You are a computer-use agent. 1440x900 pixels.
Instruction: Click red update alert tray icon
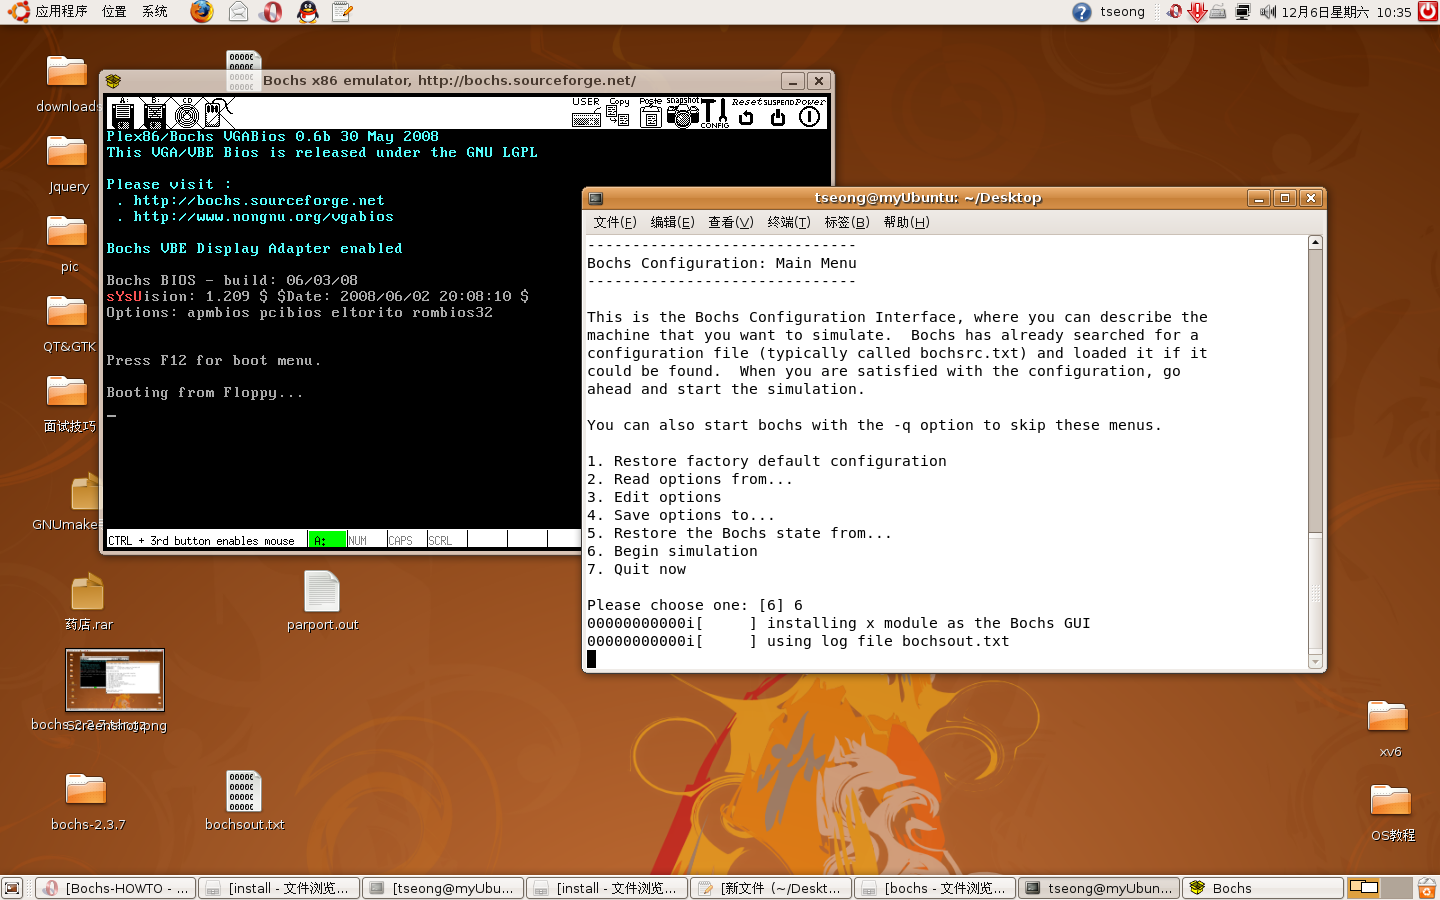point(1196,12)
